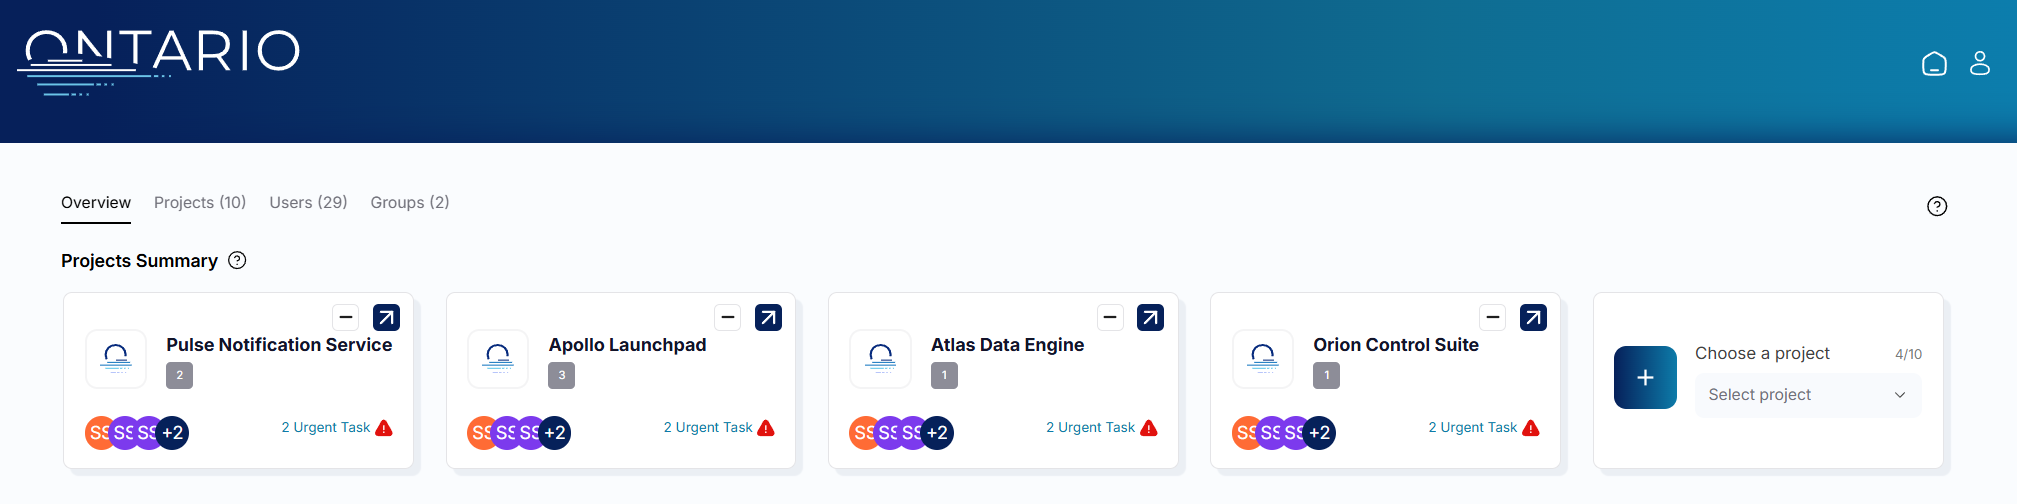Open Orion Control Suite via arrow icon
The height and width of the screenshot is (504, 2017).
(x=1533, y=318)
